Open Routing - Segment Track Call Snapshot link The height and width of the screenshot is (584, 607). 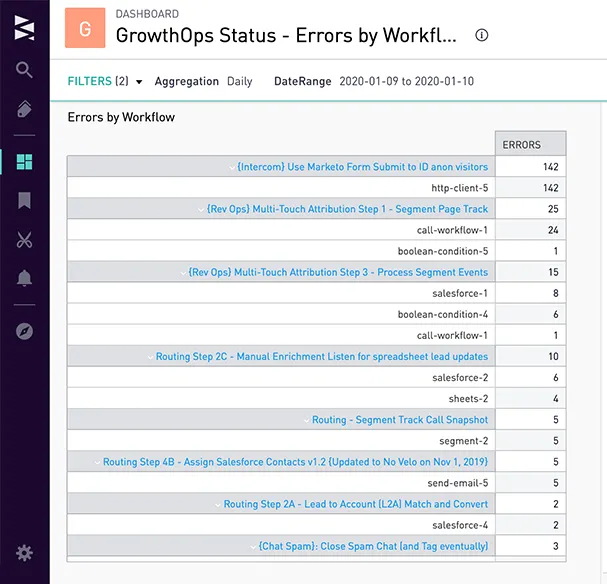pyautogui.click(x=400, y=420)
